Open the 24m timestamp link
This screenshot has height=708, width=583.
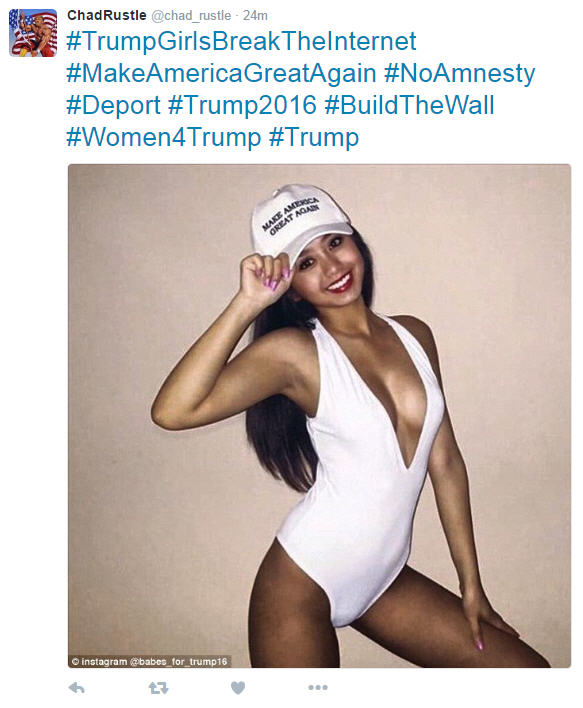(255, 16)
